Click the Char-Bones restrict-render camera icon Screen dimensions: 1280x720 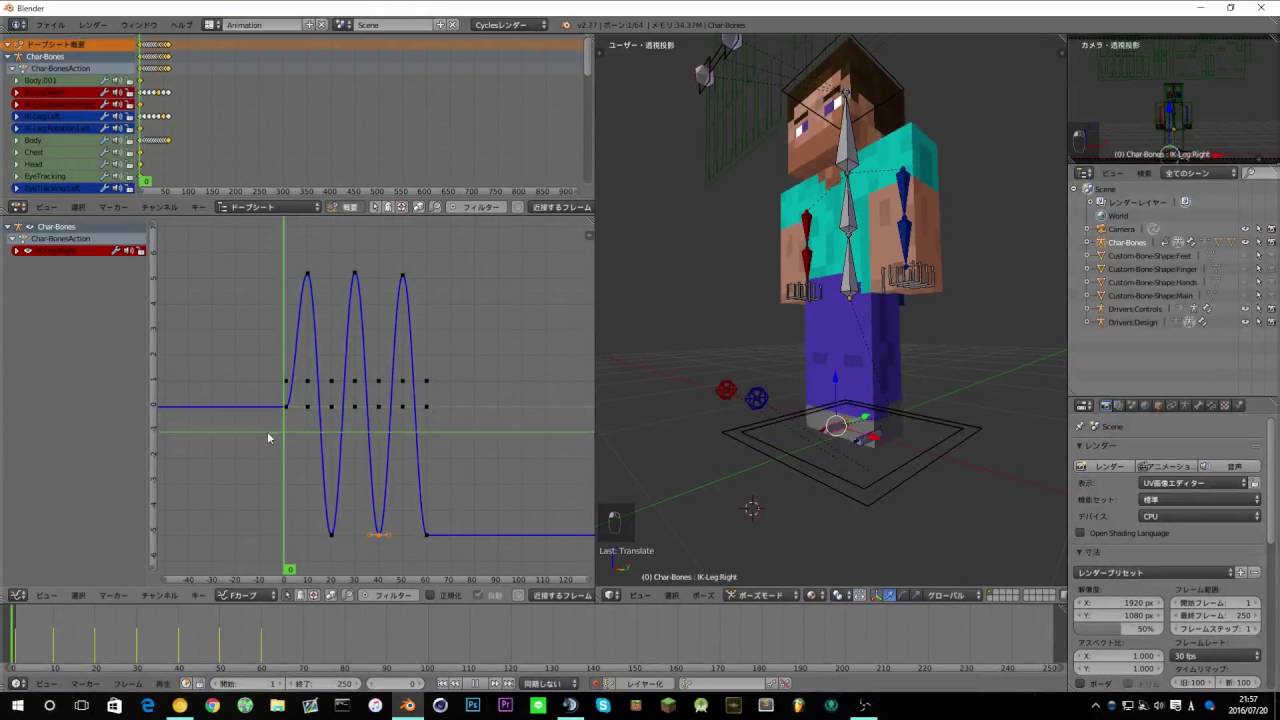(1271, 242)
